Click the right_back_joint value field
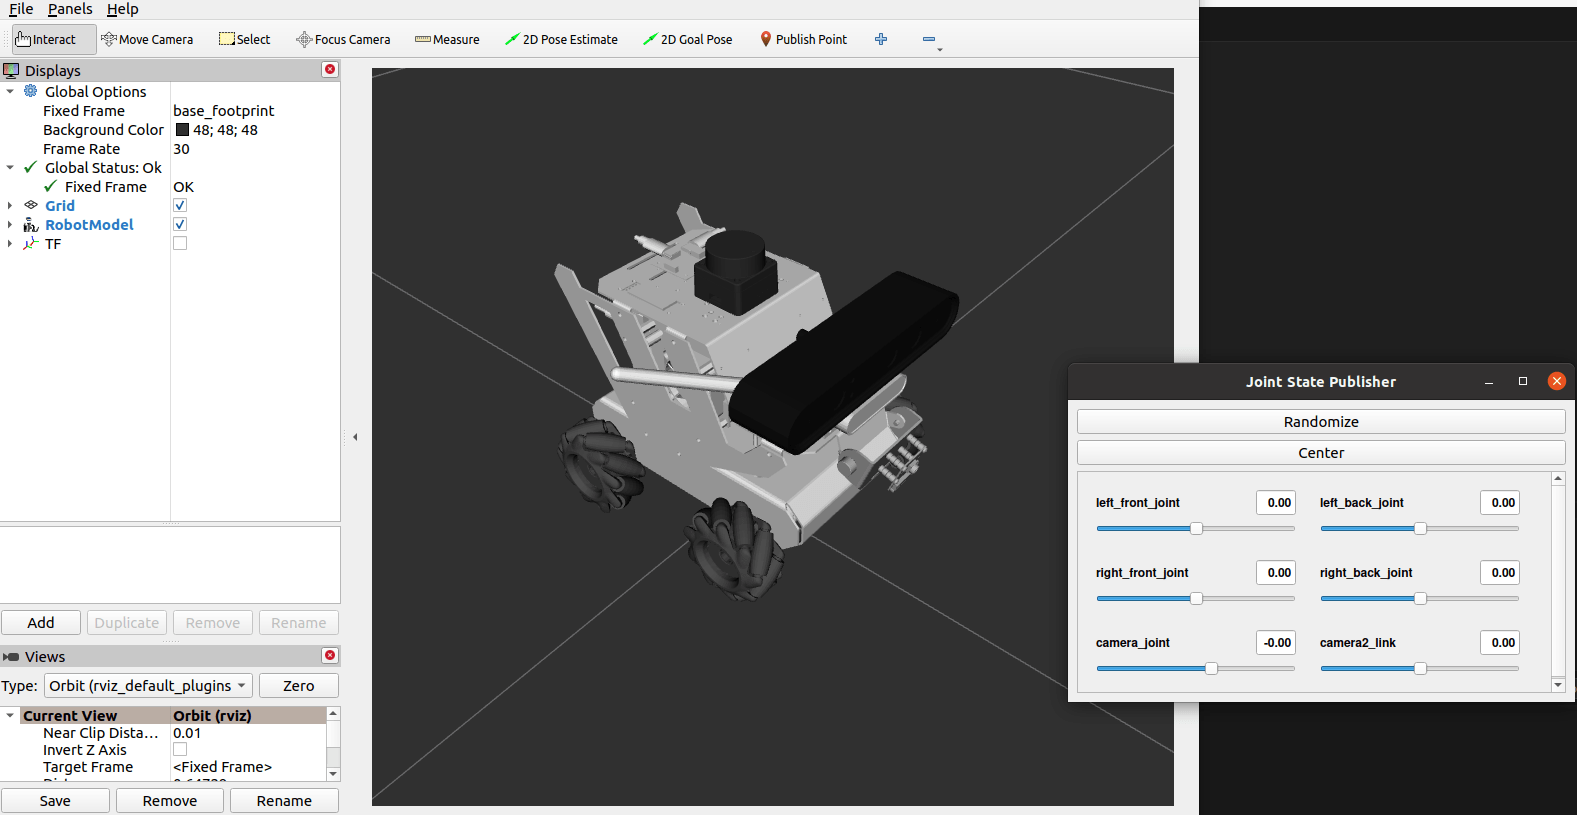Image resolution: width=1577 pixels, height=815 pixels. click(1500, 573)
